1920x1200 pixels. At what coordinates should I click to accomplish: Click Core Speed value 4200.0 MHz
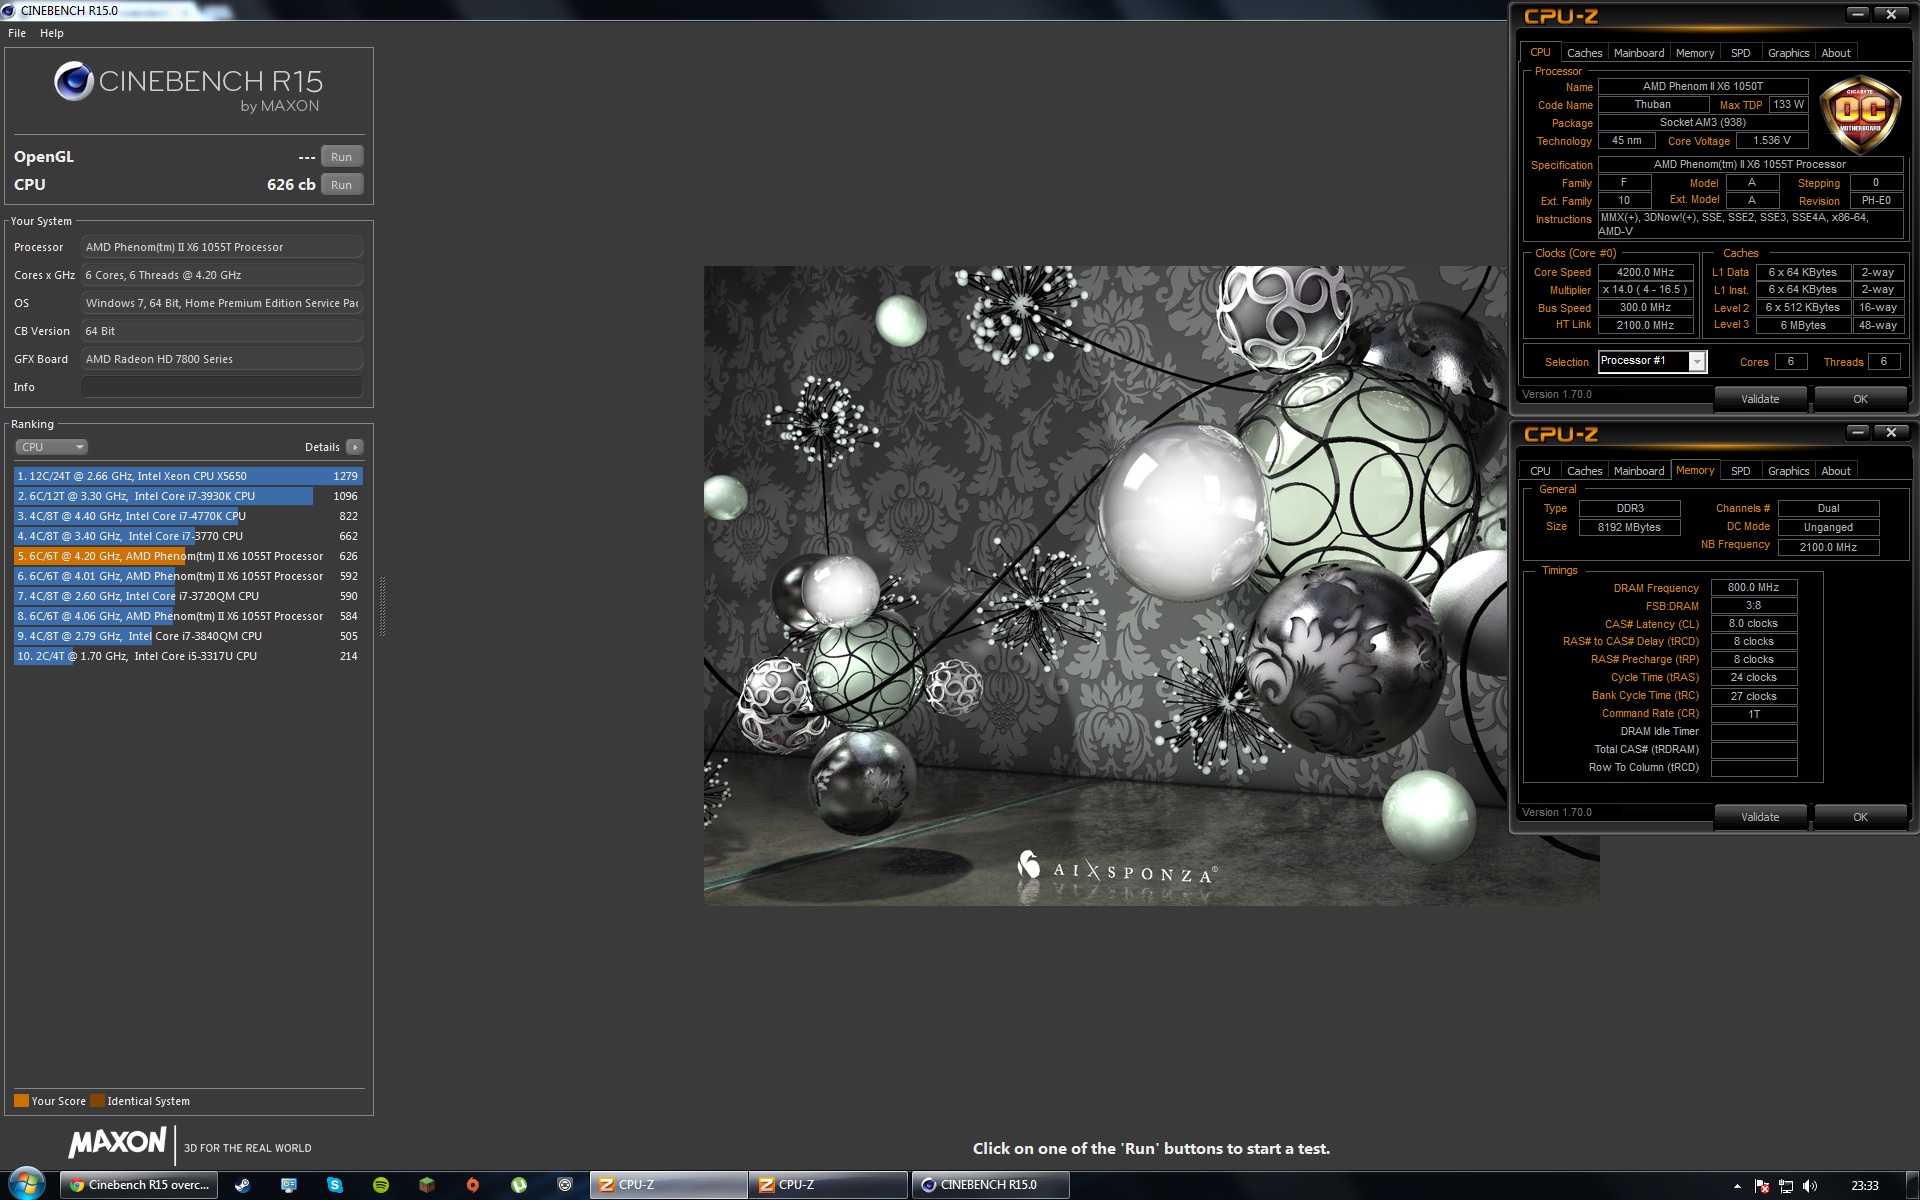tap(1645, 272)
